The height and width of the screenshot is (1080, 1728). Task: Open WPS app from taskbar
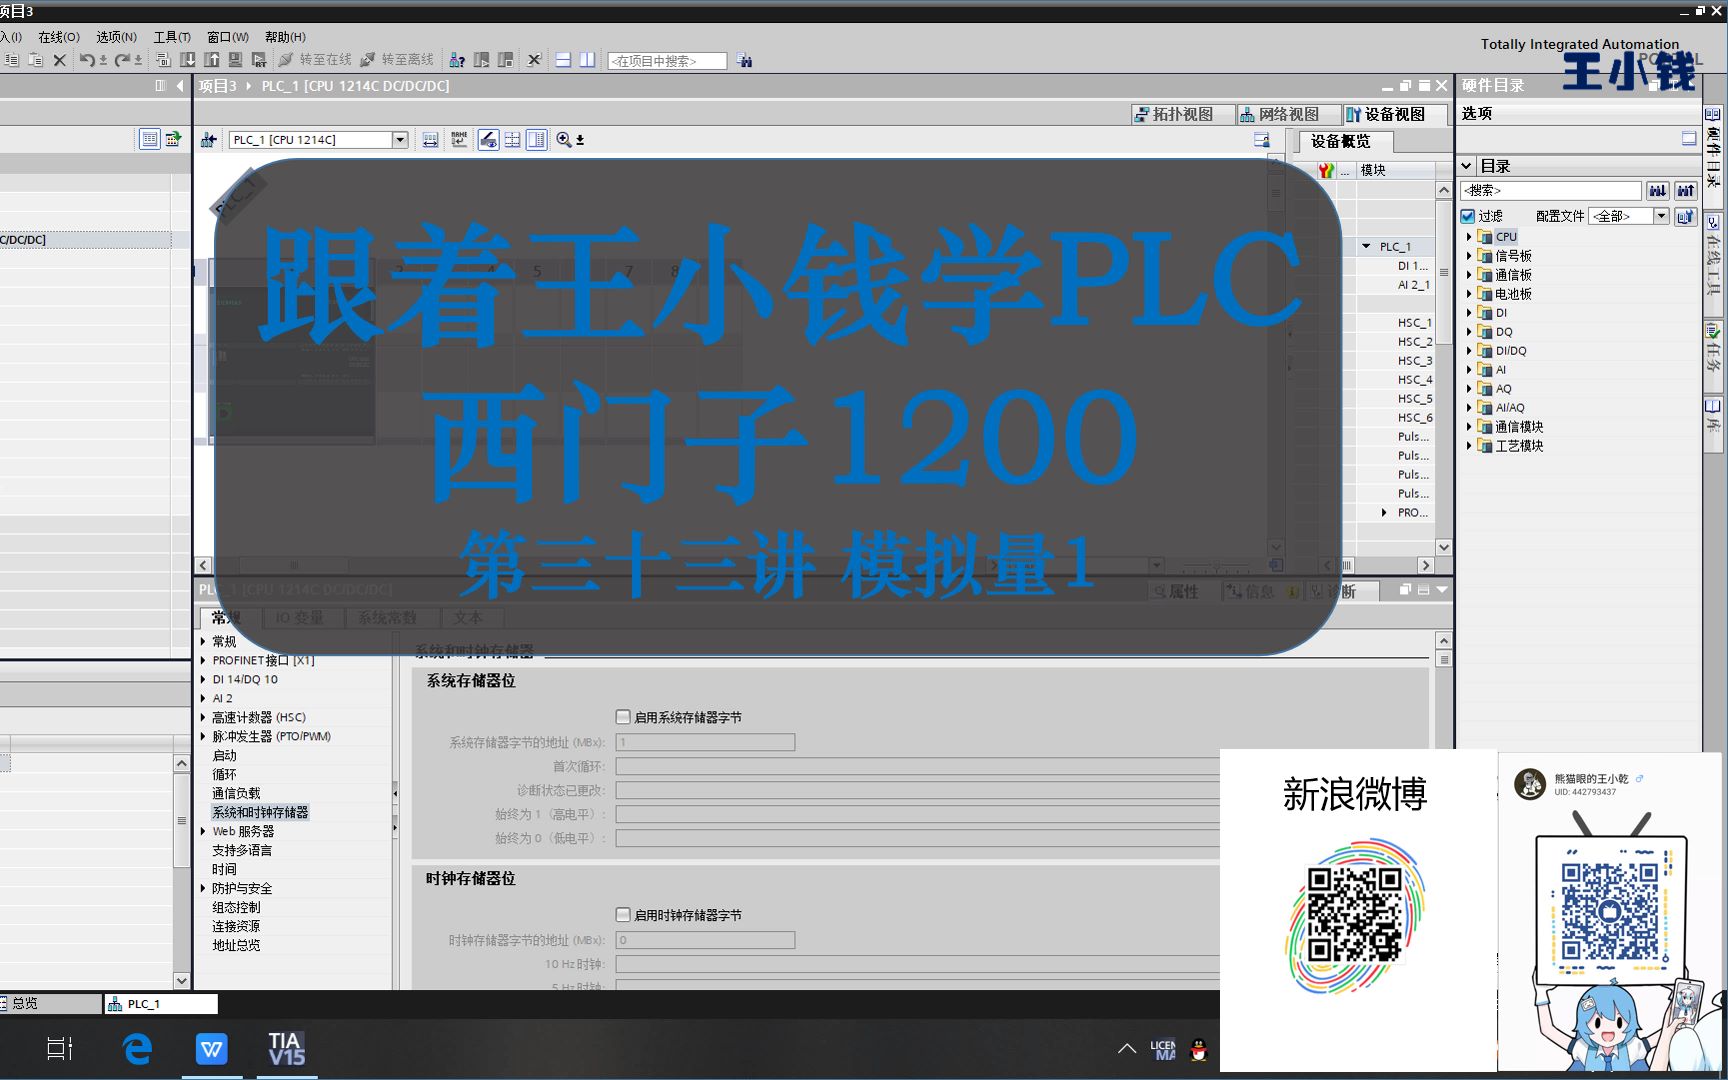pos(211,1049)
